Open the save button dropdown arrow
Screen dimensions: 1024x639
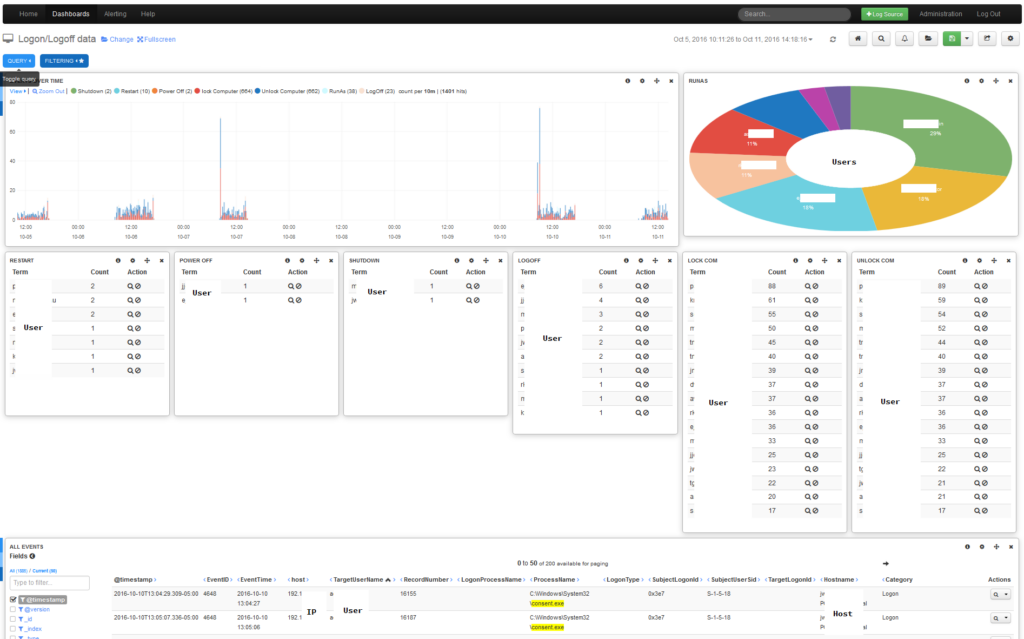coord(967,39)
